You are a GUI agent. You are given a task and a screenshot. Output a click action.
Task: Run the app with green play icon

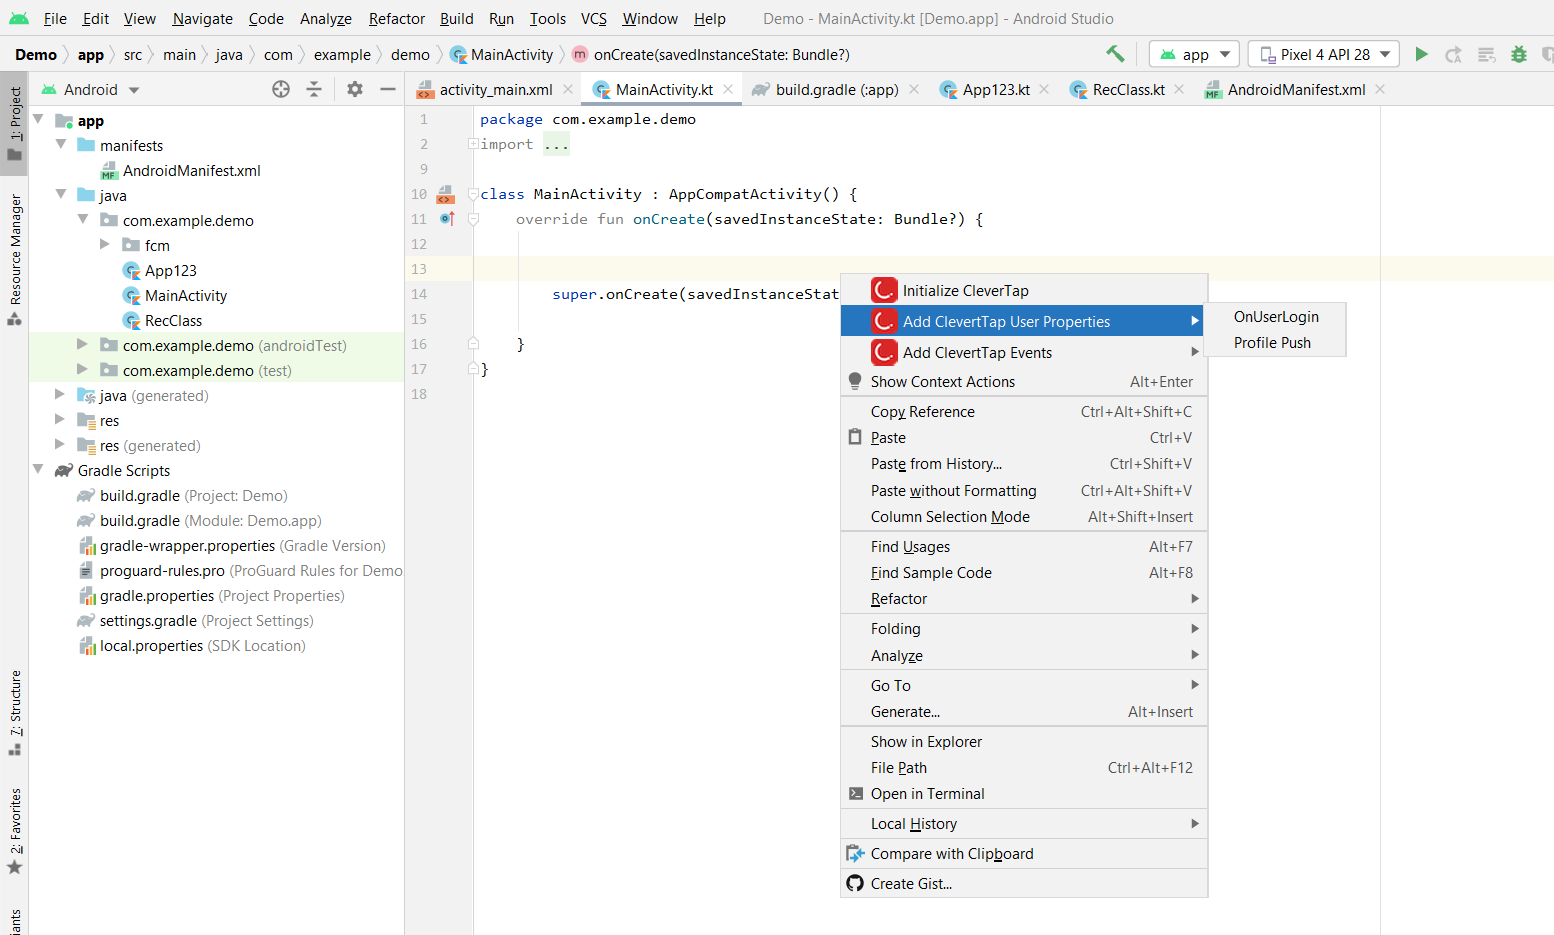[x=1421, y=54]
